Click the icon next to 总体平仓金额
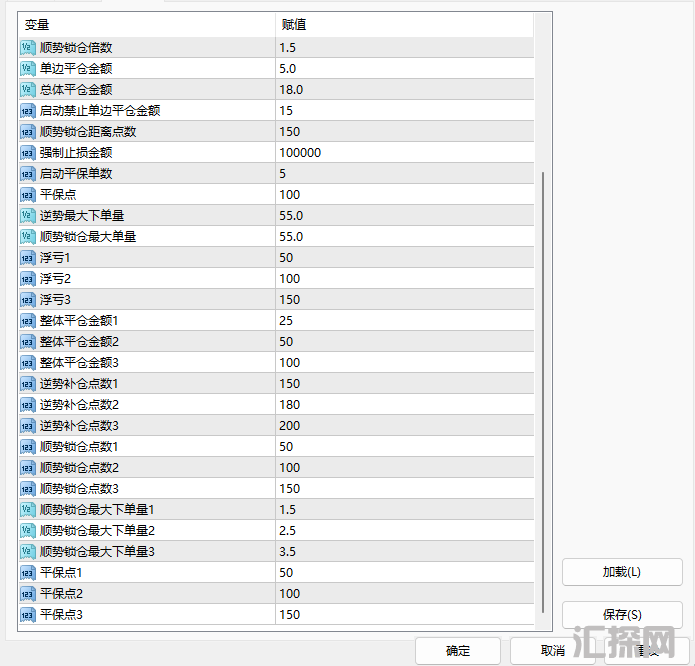This screenshot has height=666, width=695. pyautogui.click(x=27, y=90)
